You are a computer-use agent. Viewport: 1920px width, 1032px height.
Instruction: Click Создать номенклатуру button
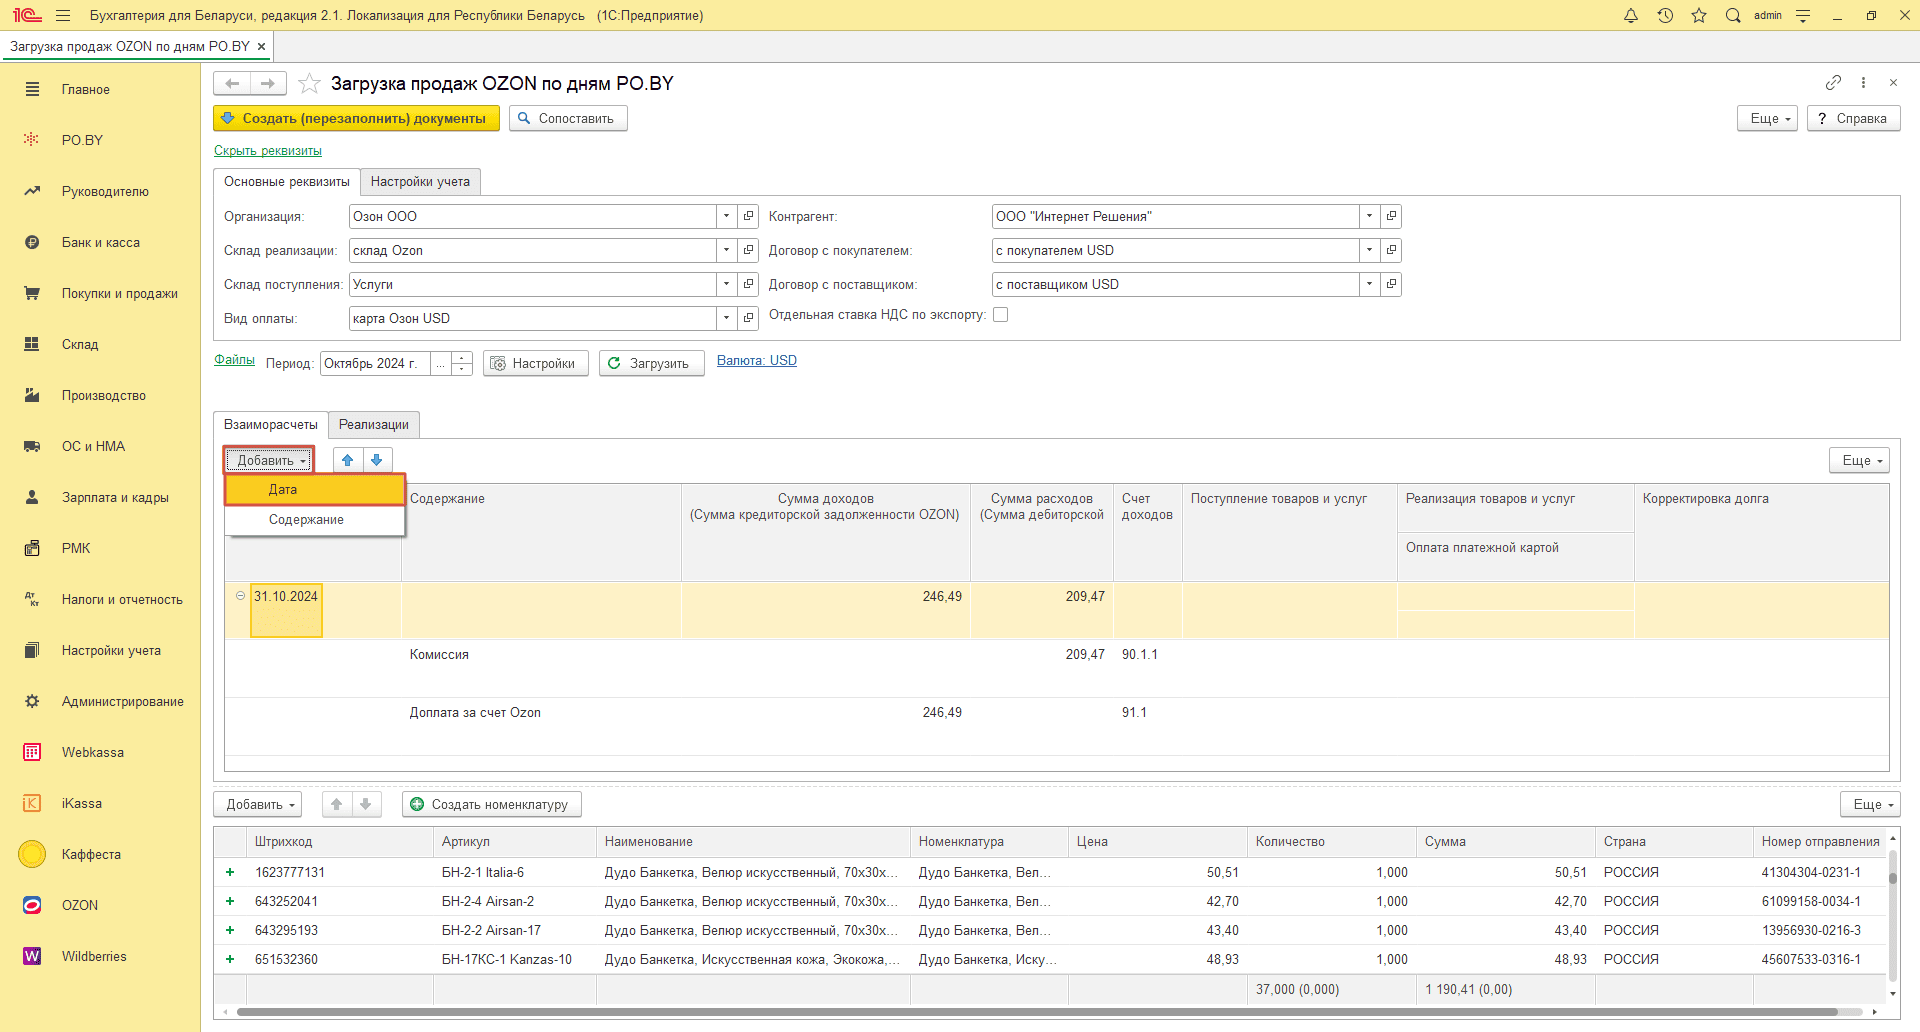492,804
